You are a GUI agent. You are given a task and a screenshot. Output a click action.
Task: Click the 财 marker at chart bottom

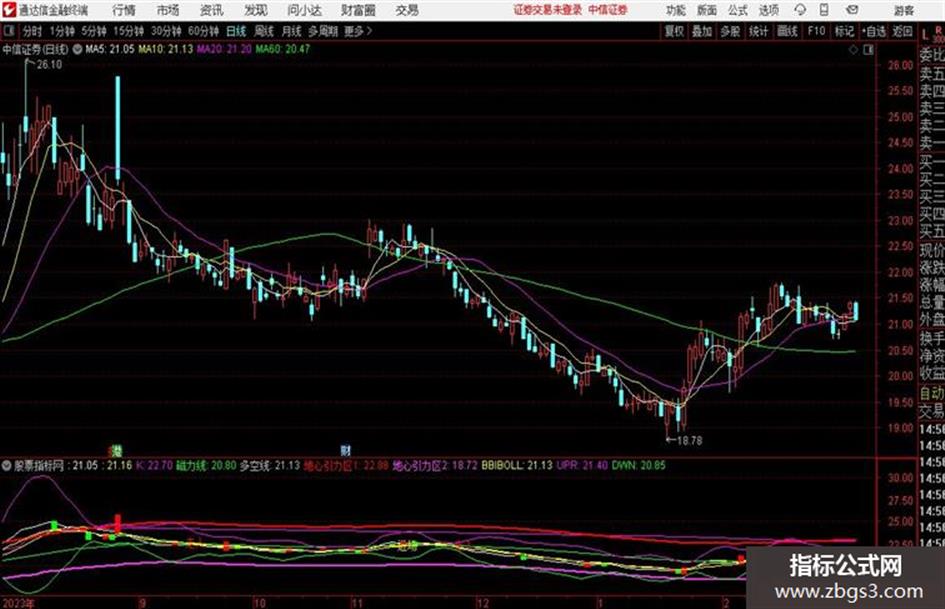click(345, 450)
